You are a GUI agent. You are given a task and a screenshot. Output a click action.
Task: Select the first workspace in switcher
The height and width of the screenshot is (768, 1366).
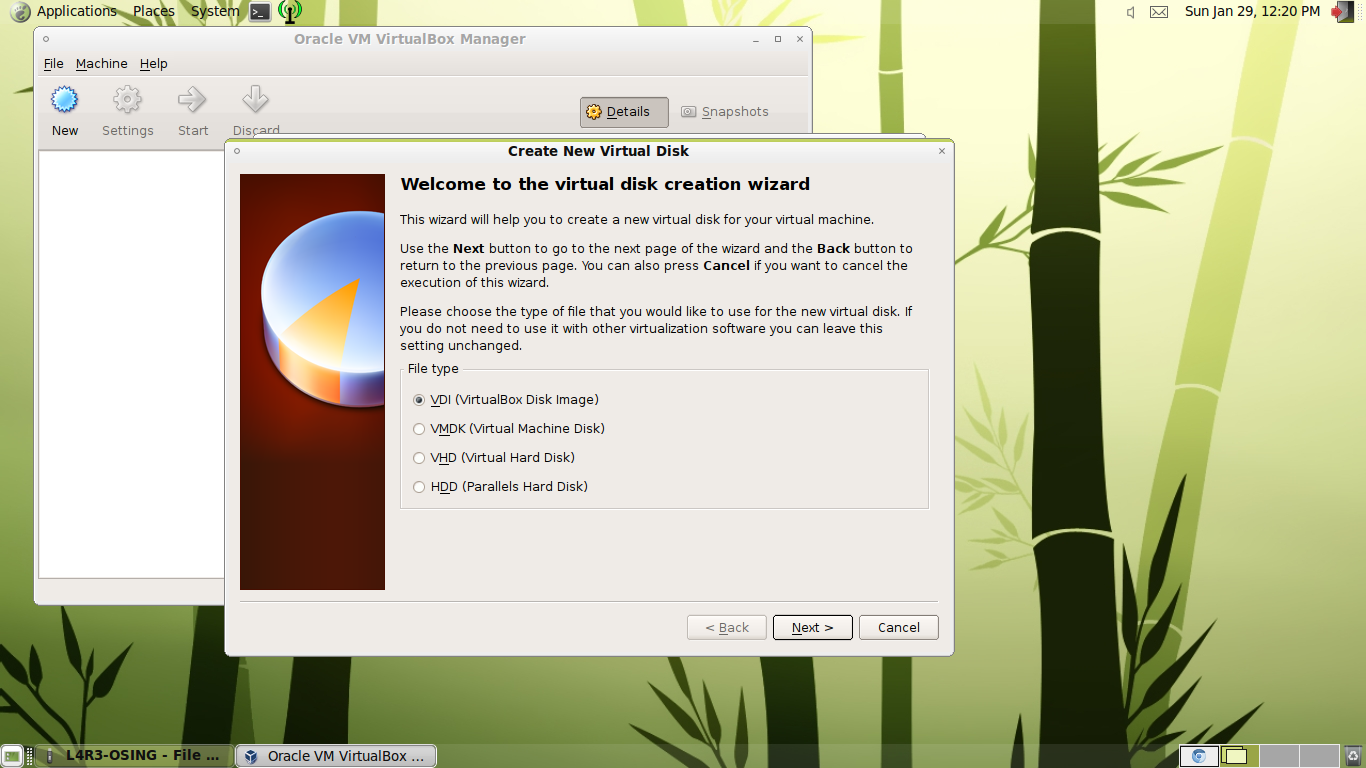[x=1199, y=756]
